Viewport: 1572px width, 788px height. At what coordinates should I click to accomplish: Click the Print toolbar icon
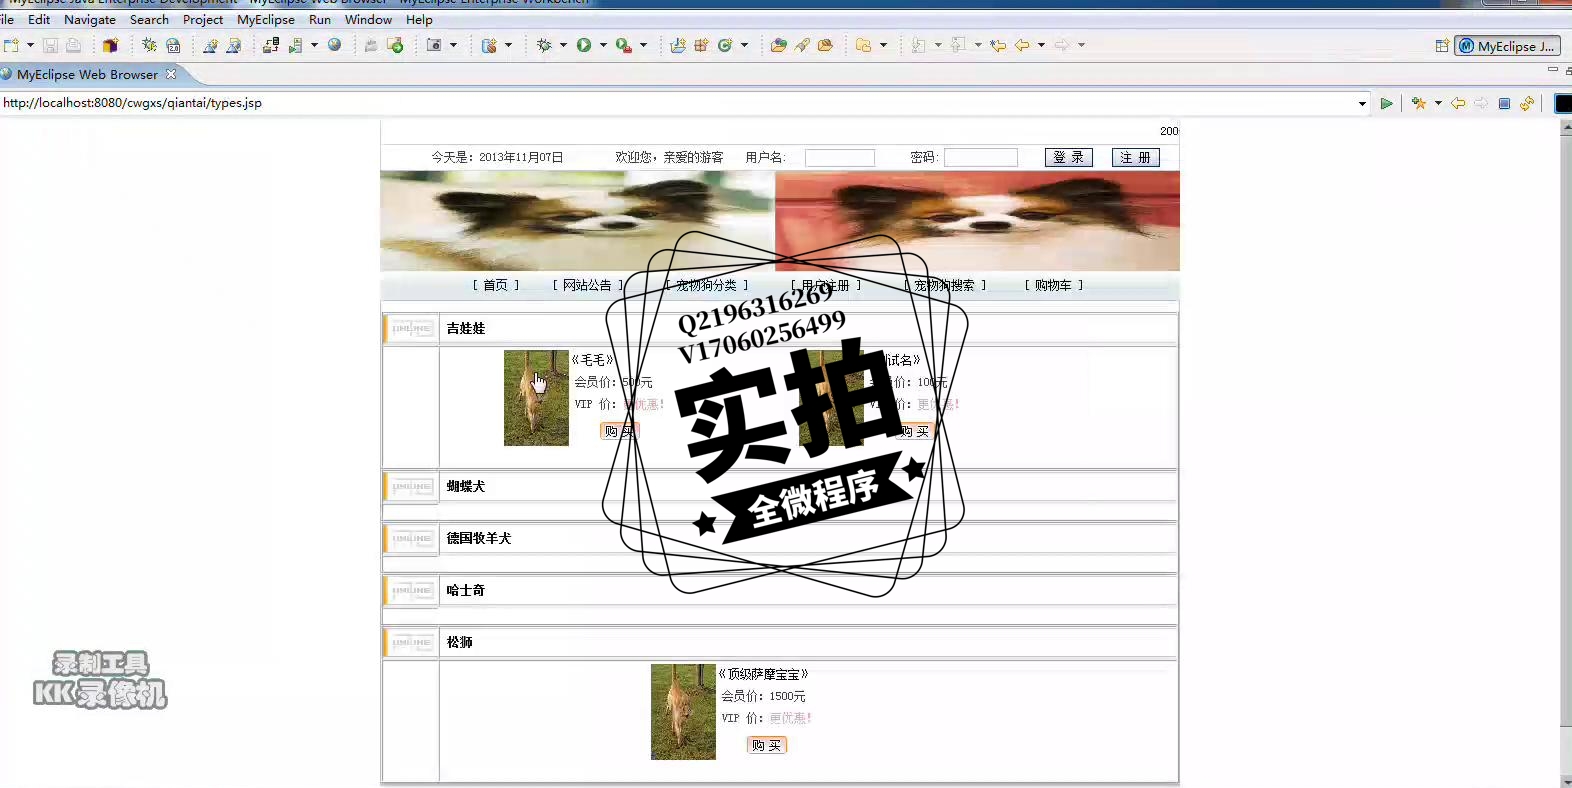pyautogui.click(x=73, y=45)
